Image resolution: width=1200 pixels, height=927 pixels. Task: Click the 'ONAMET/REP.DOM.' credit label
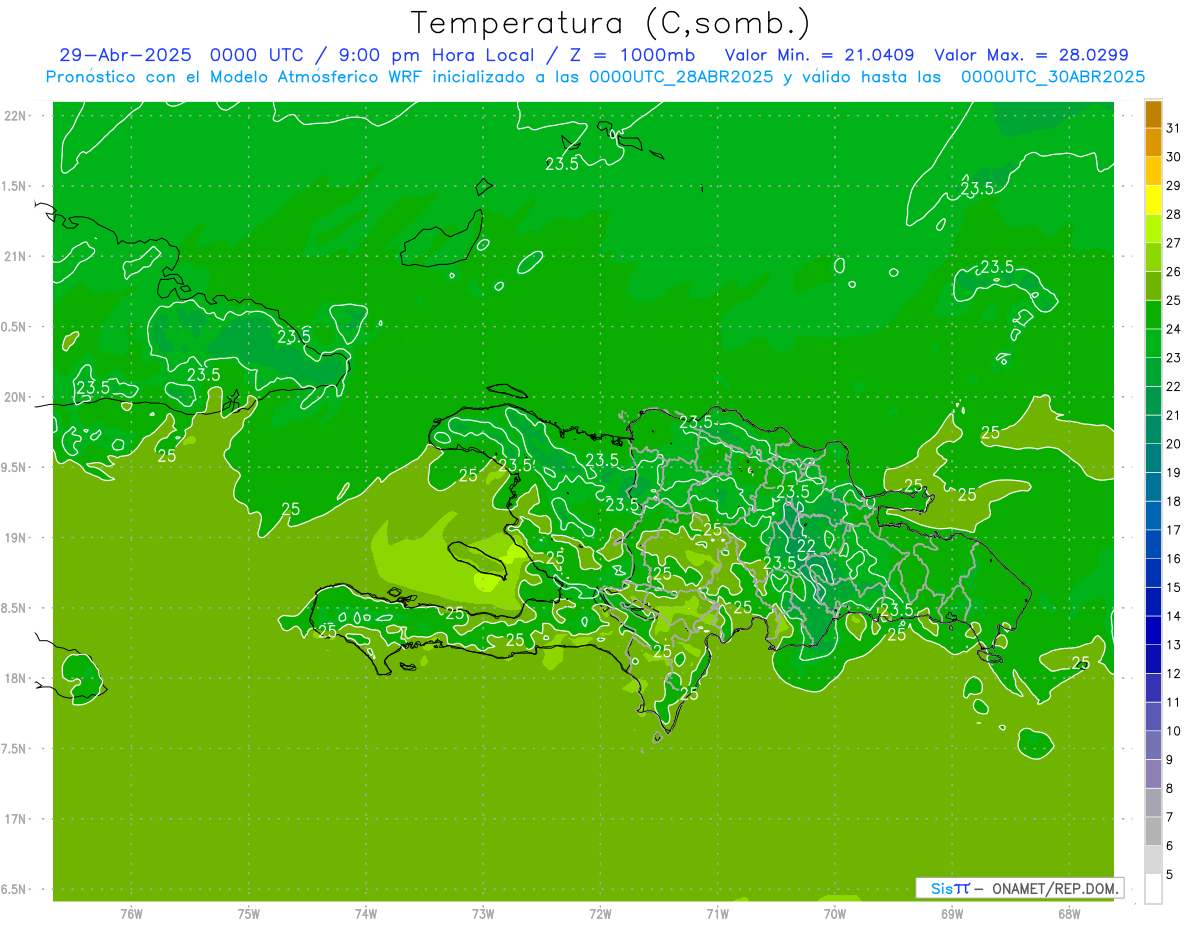click(1056, 888)
